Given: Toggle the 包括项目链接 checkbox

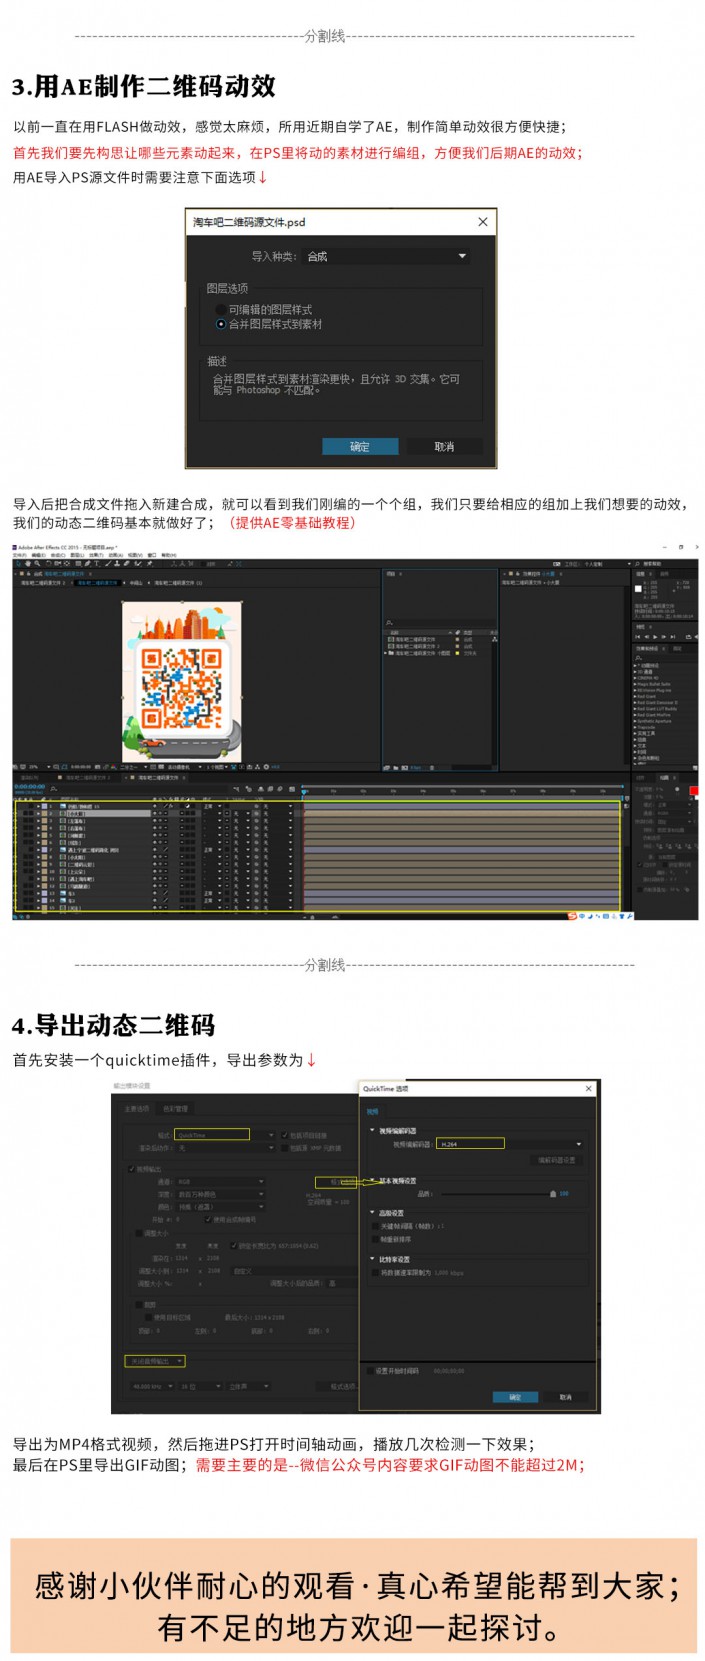Looking at the screenshot, I should 284,1135.
